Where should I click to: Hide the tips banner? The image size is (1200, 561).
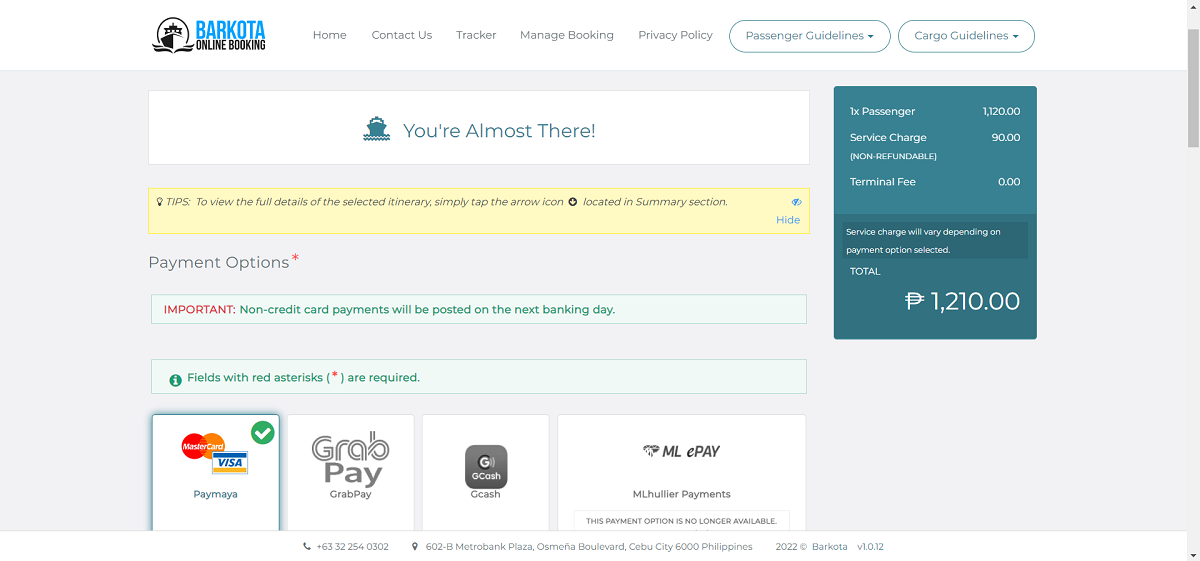click(788, 220)
